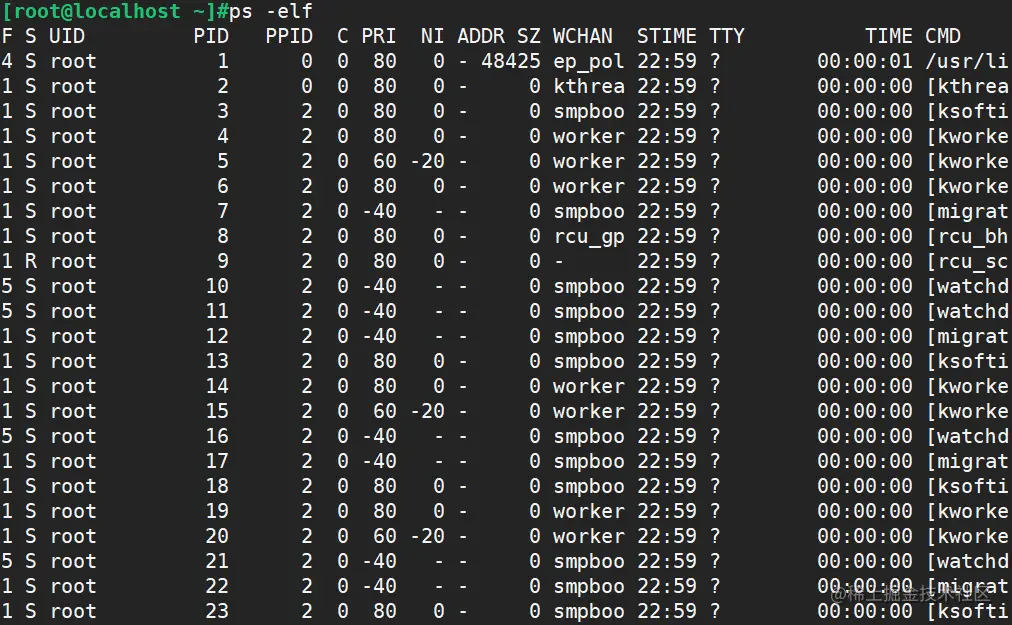Select the SZ value 48425

click(511, 61)
